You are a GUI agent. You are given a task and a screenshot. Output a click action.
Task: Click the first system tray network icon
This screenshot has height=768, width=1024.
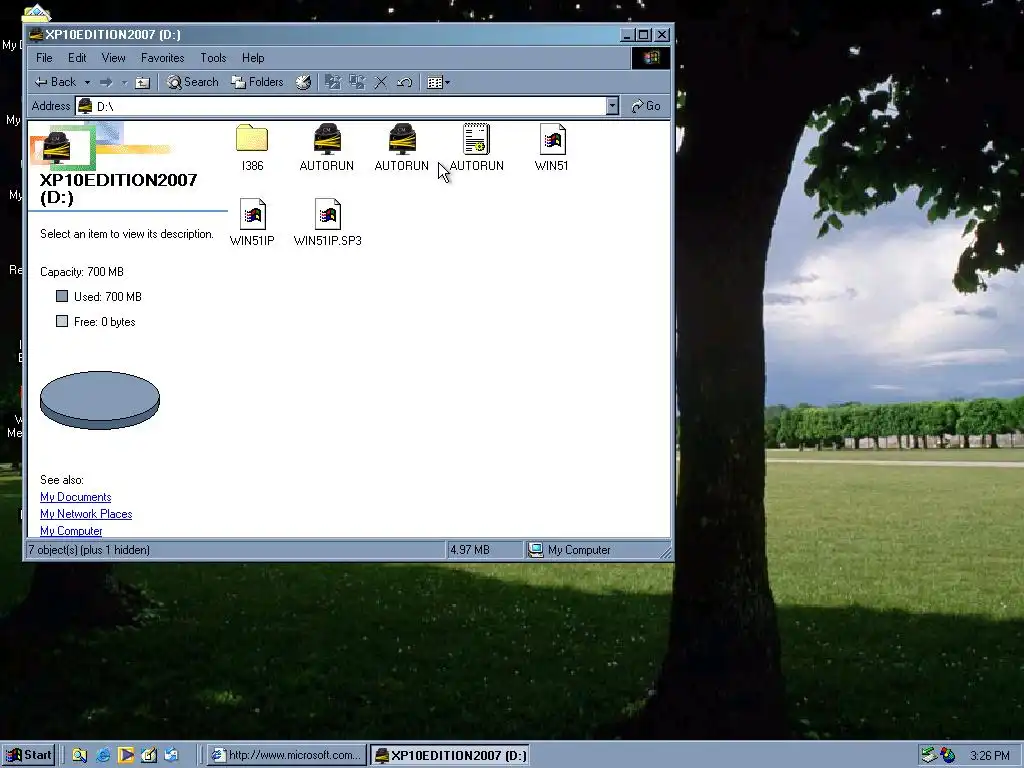click(x=929, y=755)
